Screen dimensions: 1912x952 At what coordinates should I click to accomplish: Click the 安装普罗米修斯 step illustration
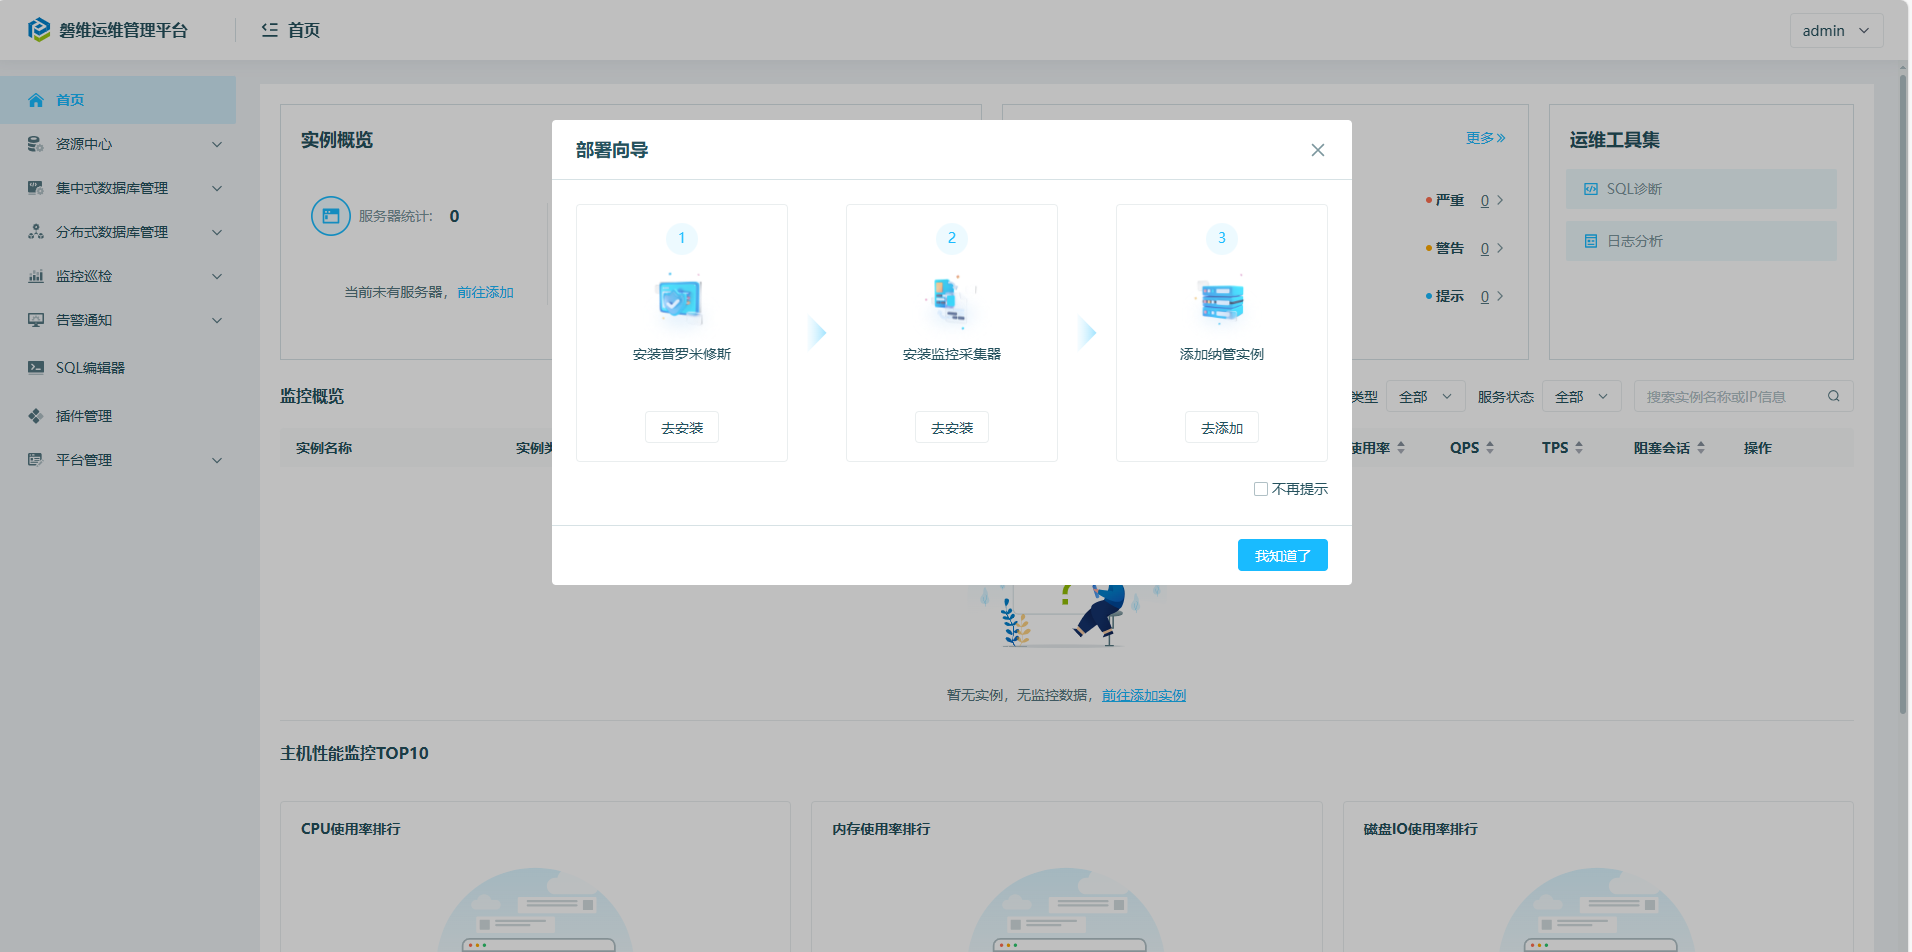[682, 300]
